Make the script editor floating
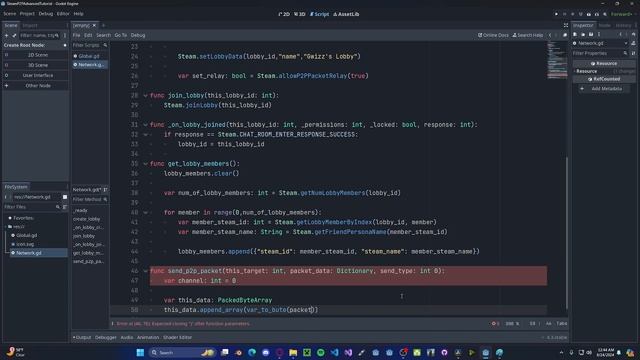 coord(565,35)
